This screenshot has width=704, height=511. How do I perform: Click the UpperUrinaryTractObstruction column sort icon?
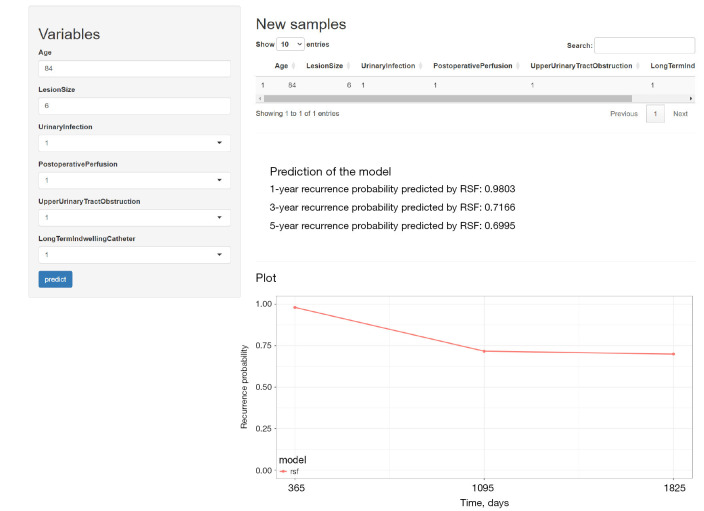pyautogui.click(x=638, y=66)
